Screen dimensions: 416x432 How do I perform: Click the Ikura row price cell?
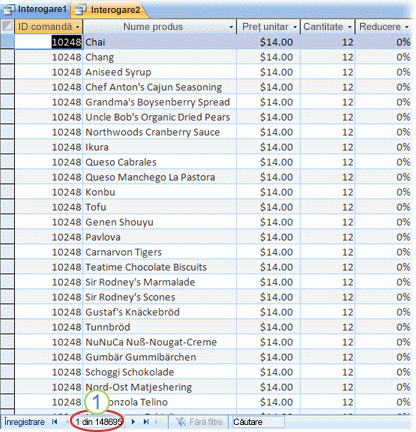tap(268, 147)
